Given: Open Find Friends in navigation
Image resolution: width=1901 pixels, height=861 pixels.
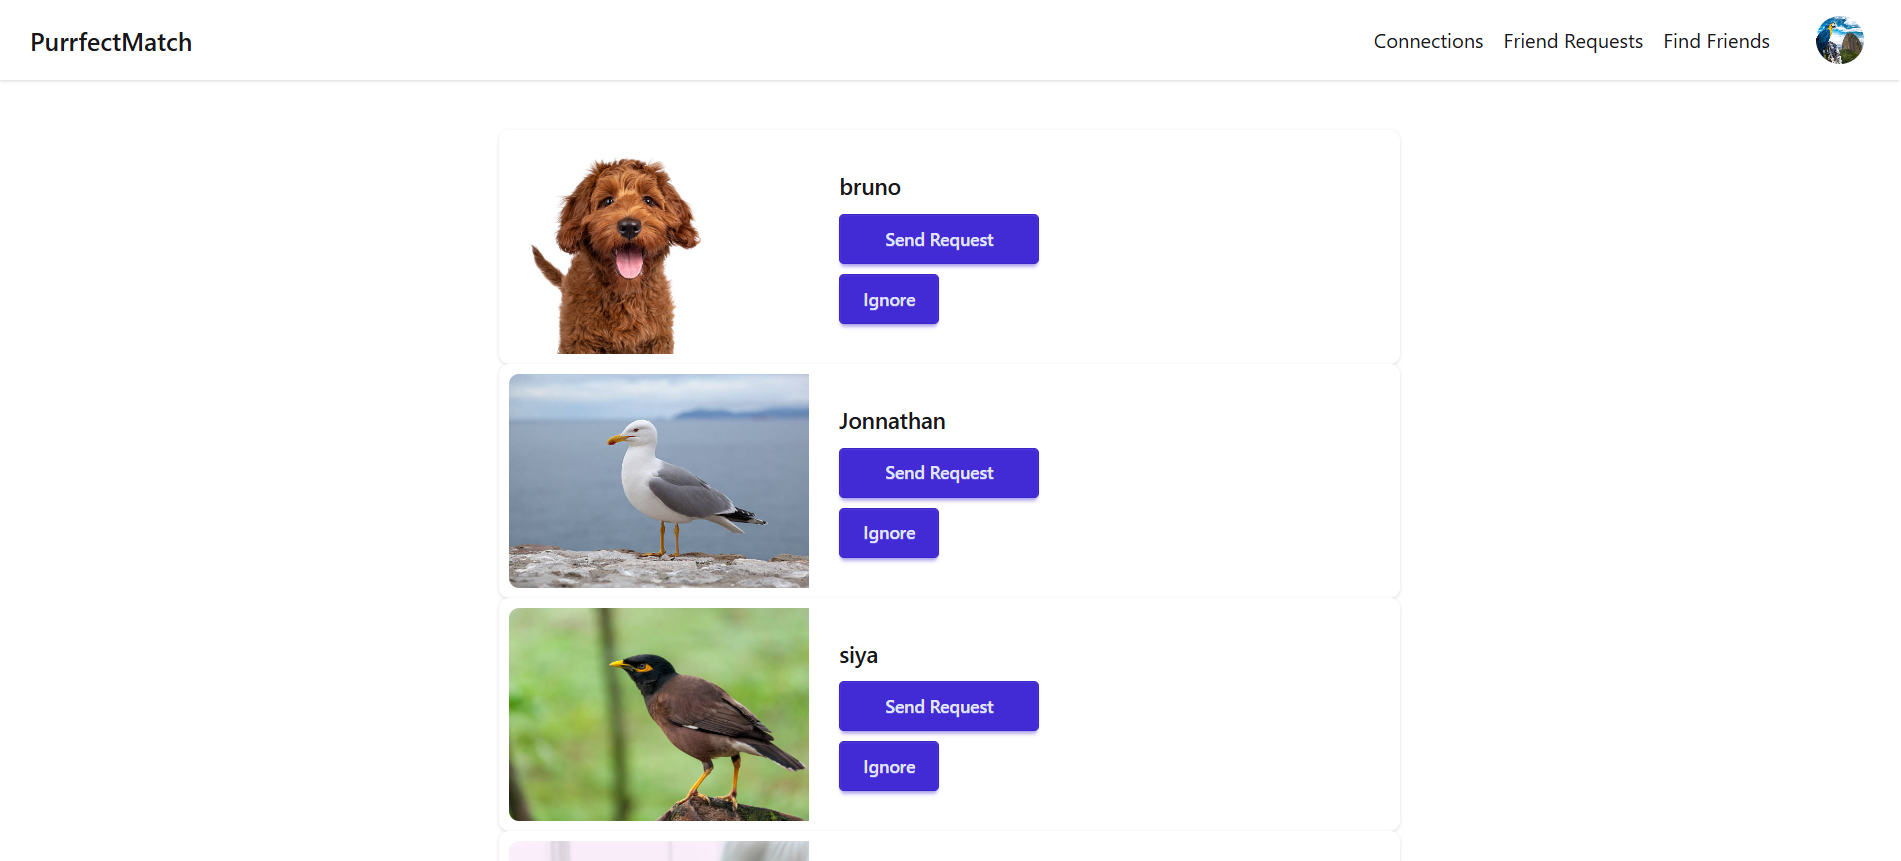Looking at the screenshot, I should 1716,41.
